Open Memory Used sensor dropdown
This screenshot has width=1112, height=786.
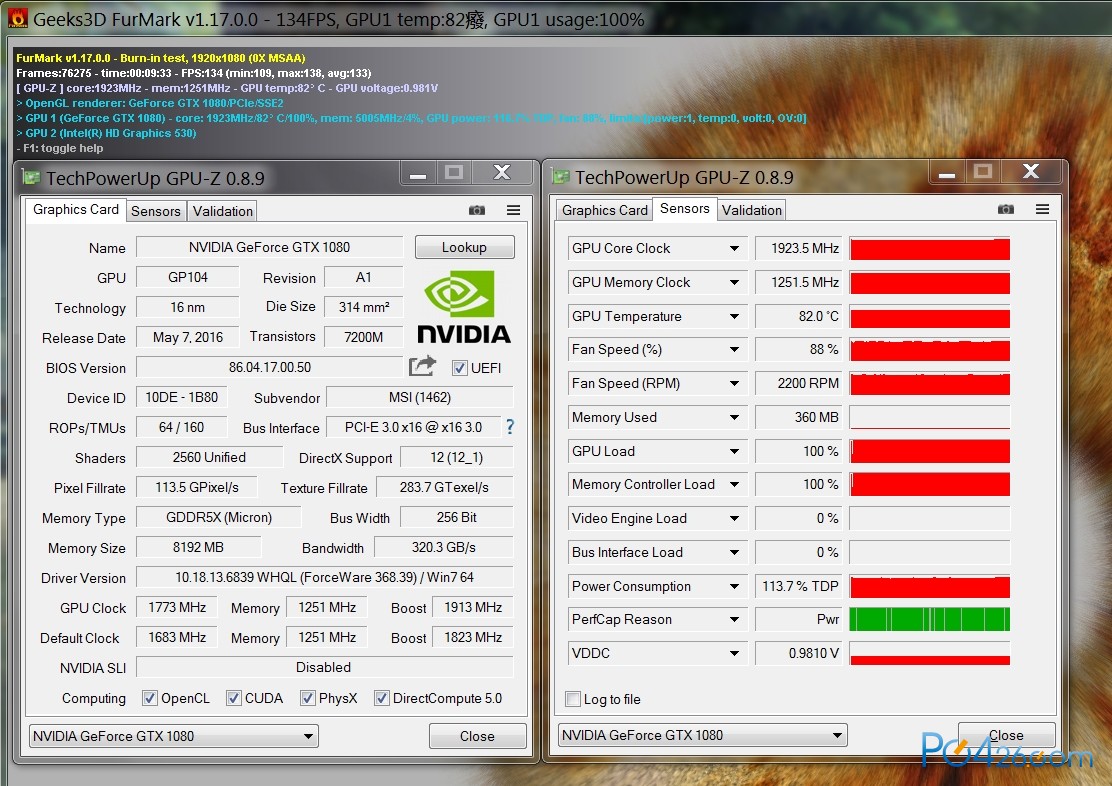pyautogui.click(x=734, y=417)
